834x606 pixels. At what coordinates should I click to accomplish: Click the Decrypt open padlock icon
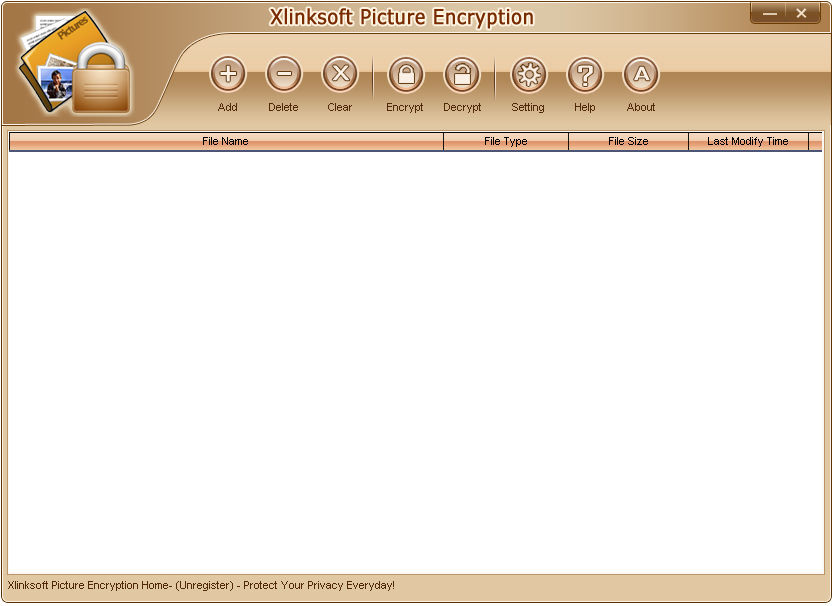[x=462, y=74]
